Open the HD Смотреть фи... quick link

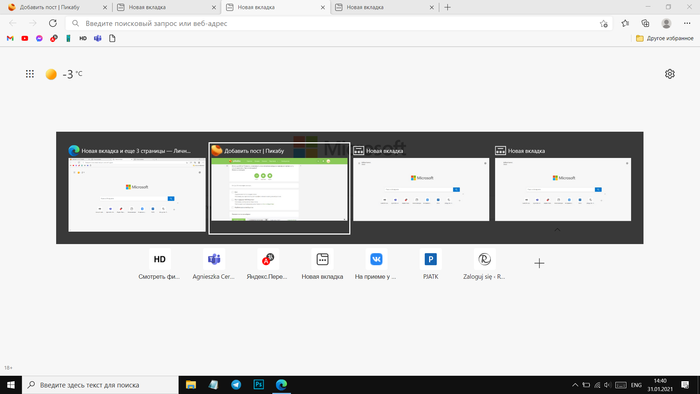click(x=159, y=264)
